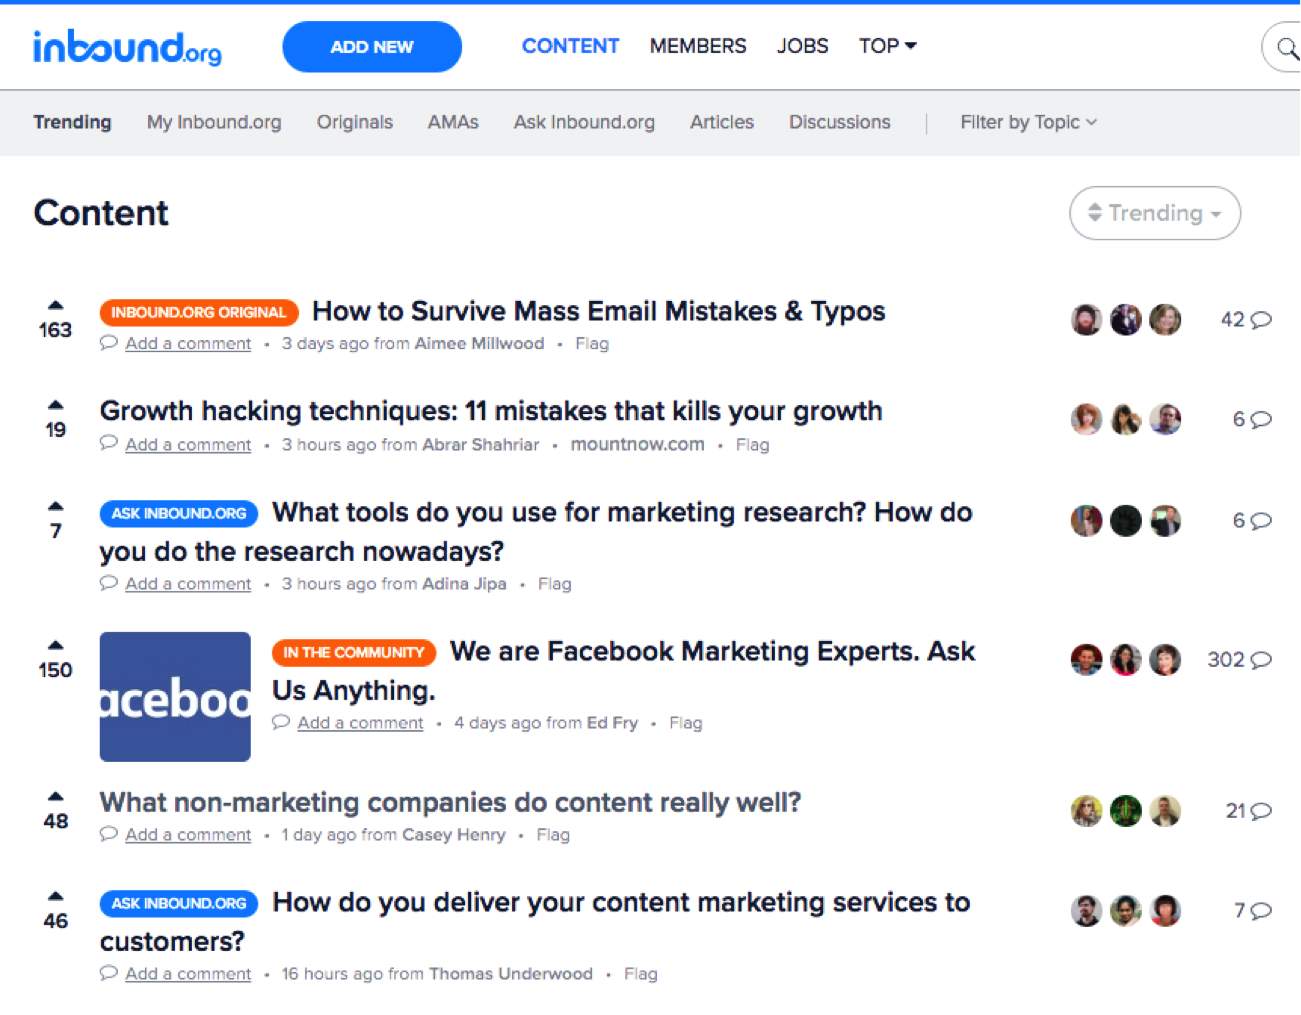The image size is (1301, 1015).
Task: Click small bubble icon beside Aimee Millwood's Add a comment
Action: [x=109, y=343]
